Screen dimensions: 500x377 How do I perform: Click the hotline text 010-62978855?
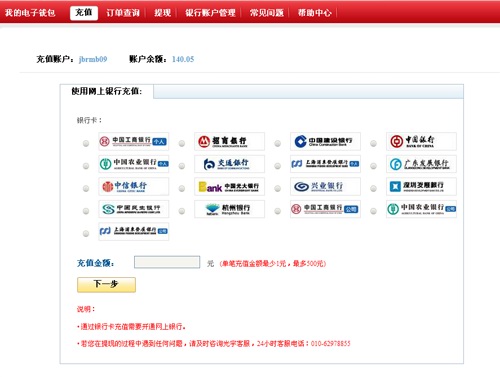click(x=331, y=343)
